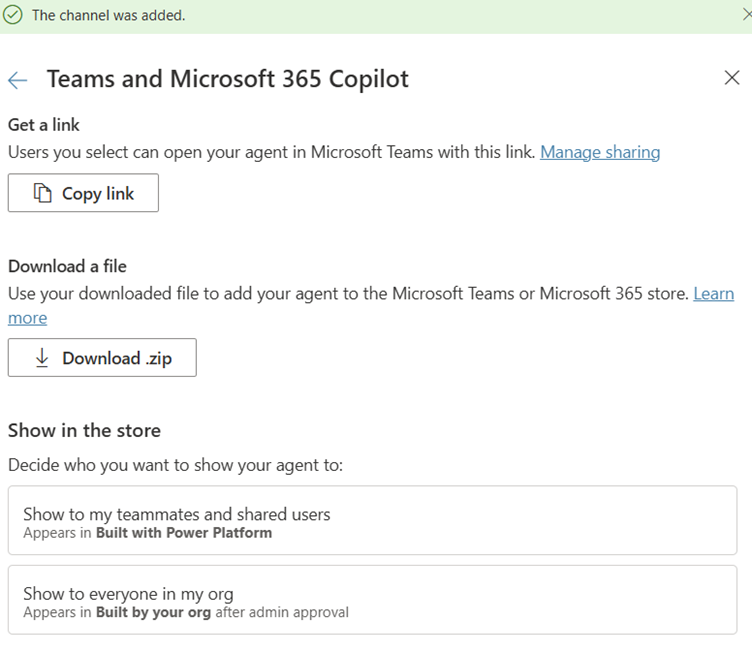Open the Learn more link

point(713,293)
